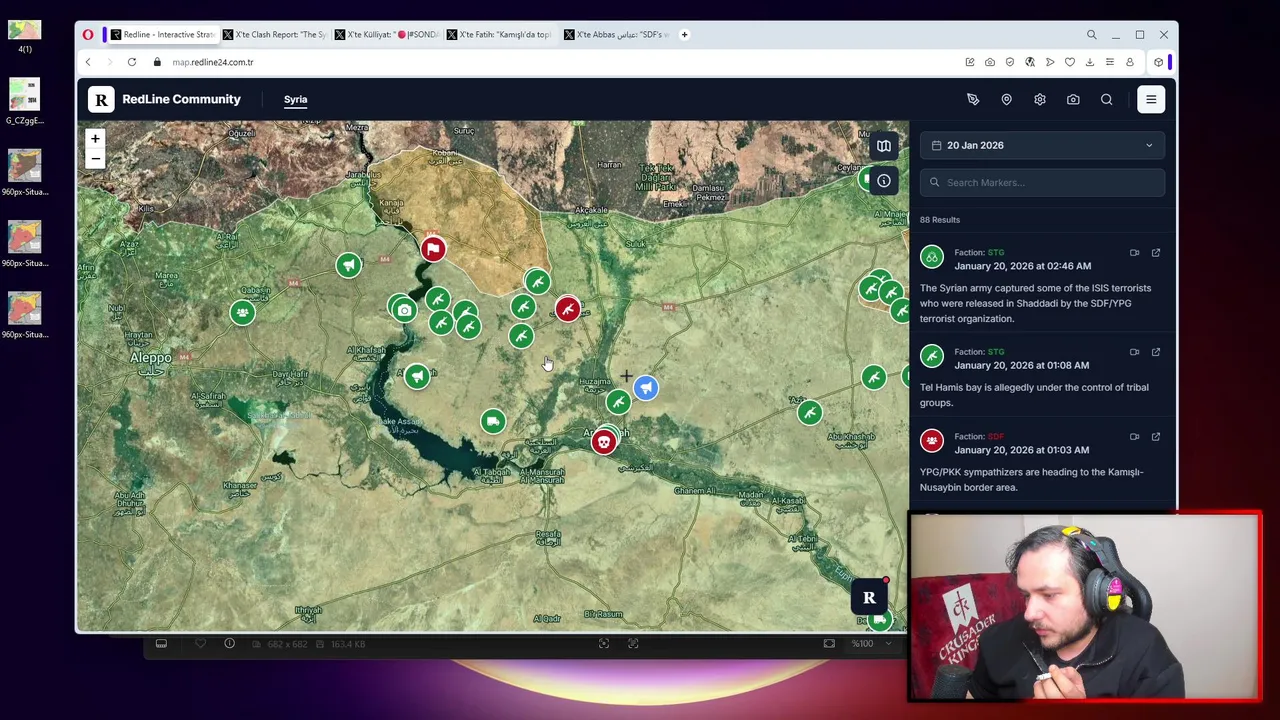This screenshot has height=720, width=1280.
Task: Select the green weapon marker north of Raqqa
Action: coord(618,402)
